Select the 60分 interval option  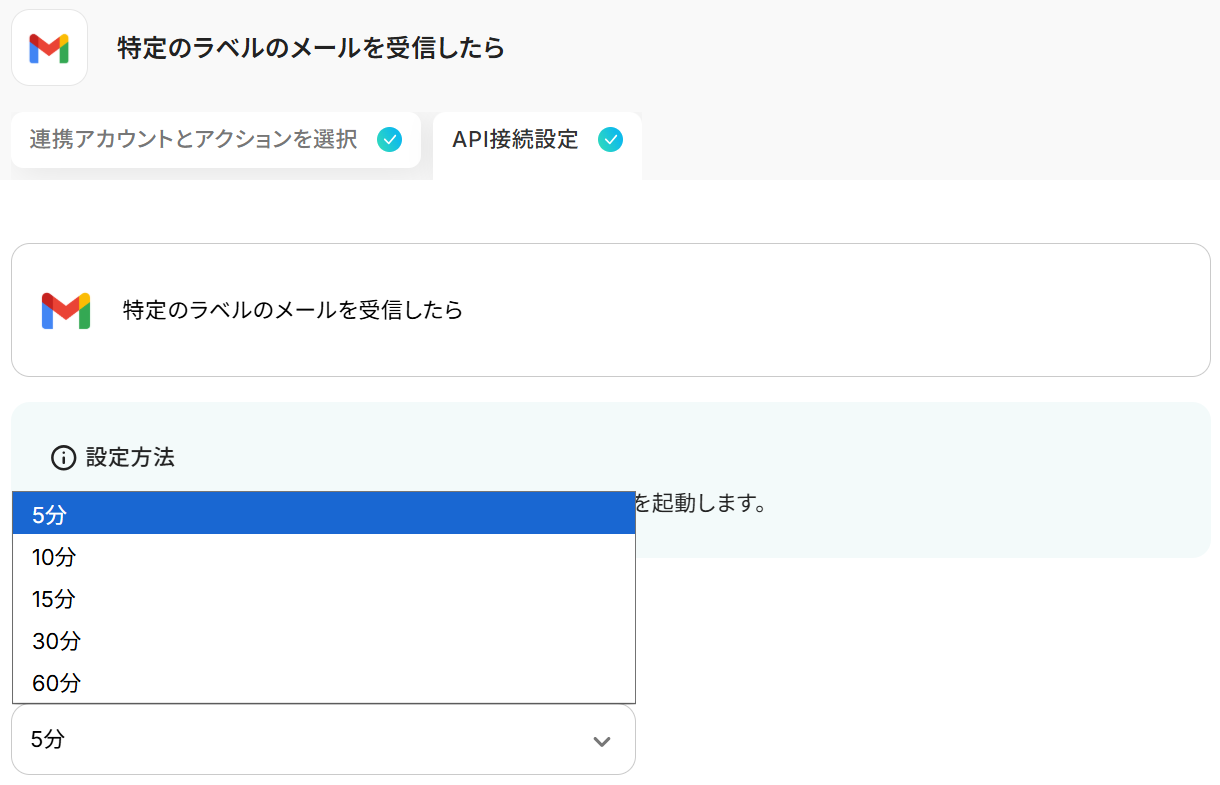tap(323, 683)
